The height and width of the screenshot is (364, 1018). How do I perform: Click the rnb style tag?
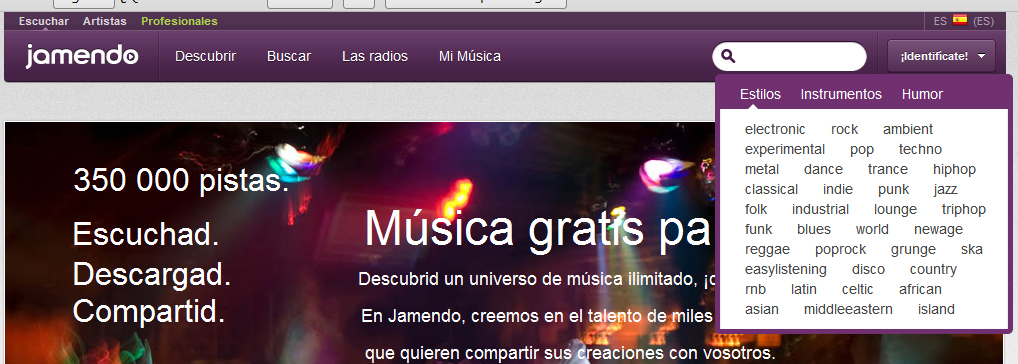click(756, 289)
